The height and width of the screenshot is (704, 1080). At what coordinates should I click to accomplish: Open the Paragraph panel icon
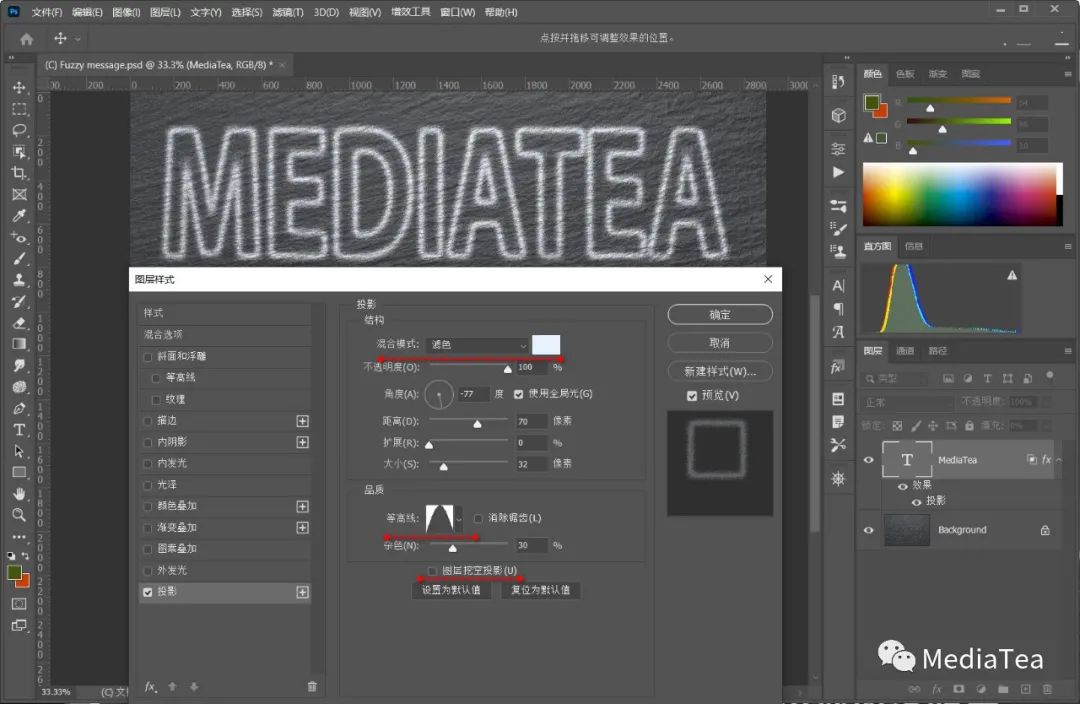(838, 309)
